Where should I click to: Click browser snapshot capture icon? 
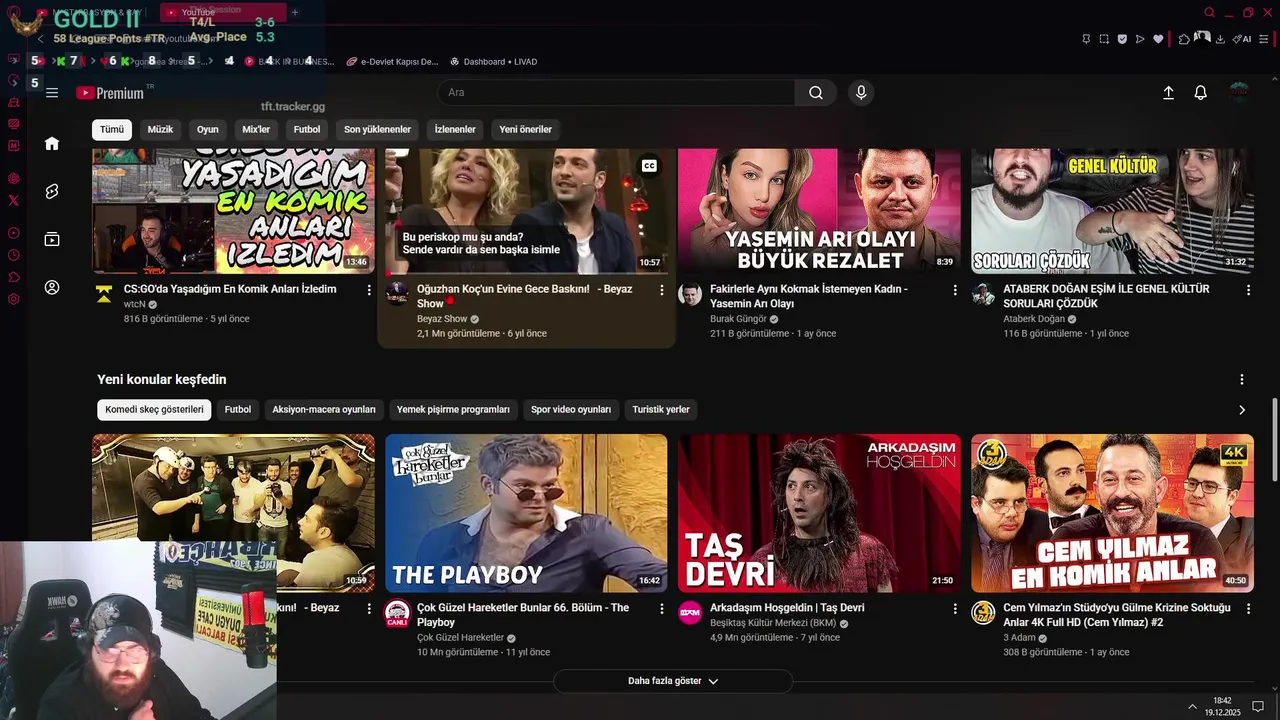click(1104, 39)
